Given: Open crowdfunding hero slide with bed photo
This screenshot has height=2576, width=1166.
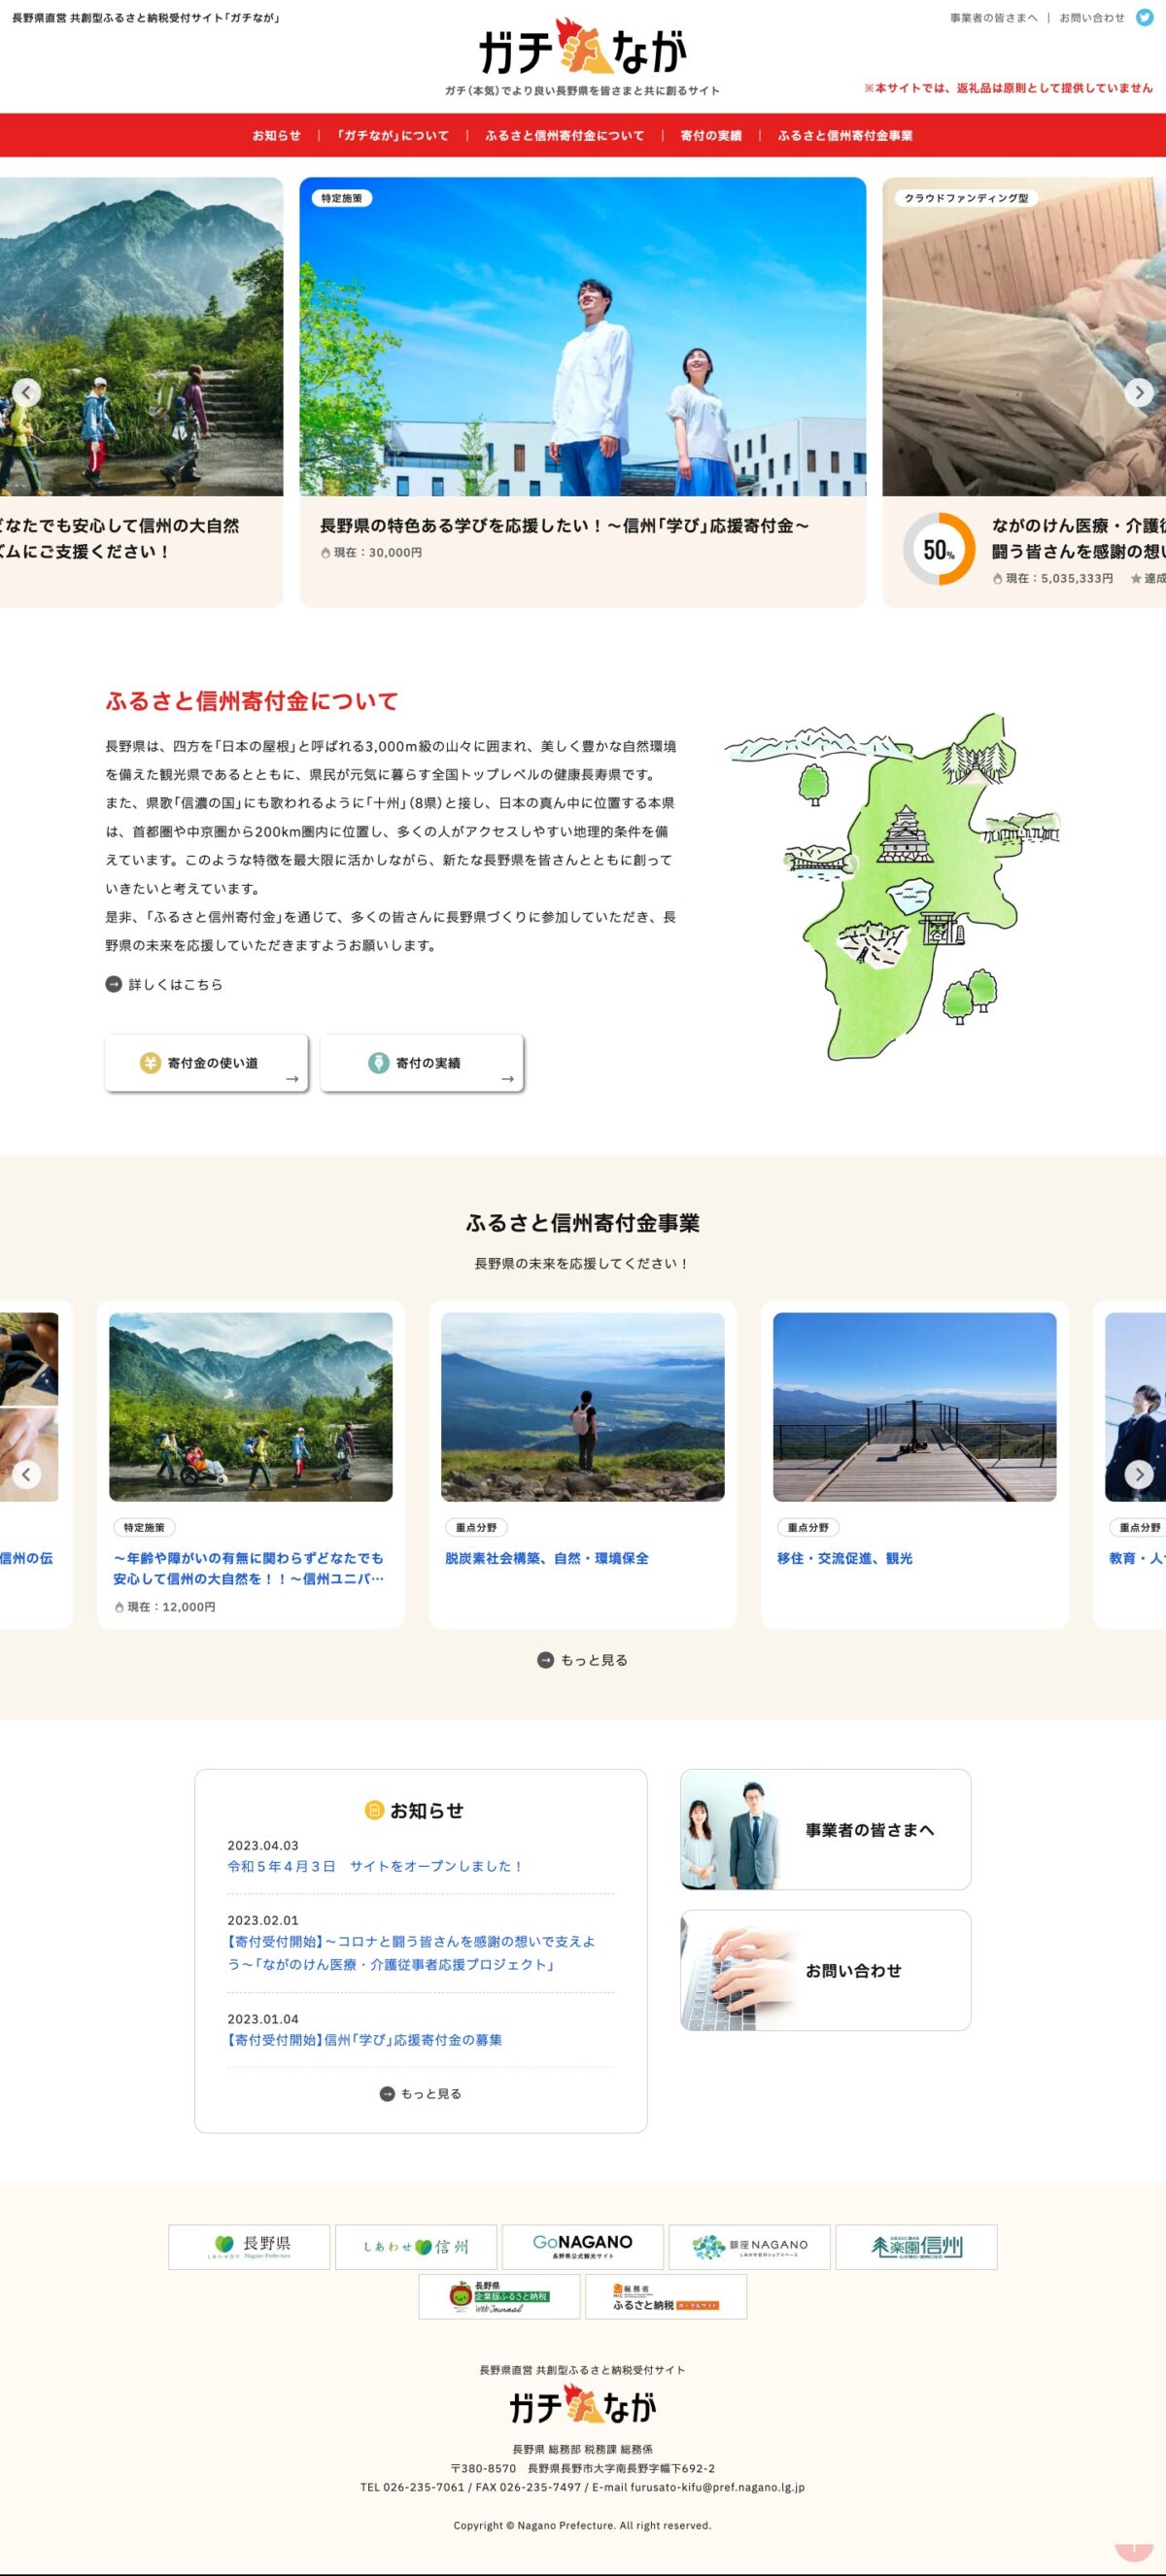Looking at the screenshot, I should (x=1024, y=392).
